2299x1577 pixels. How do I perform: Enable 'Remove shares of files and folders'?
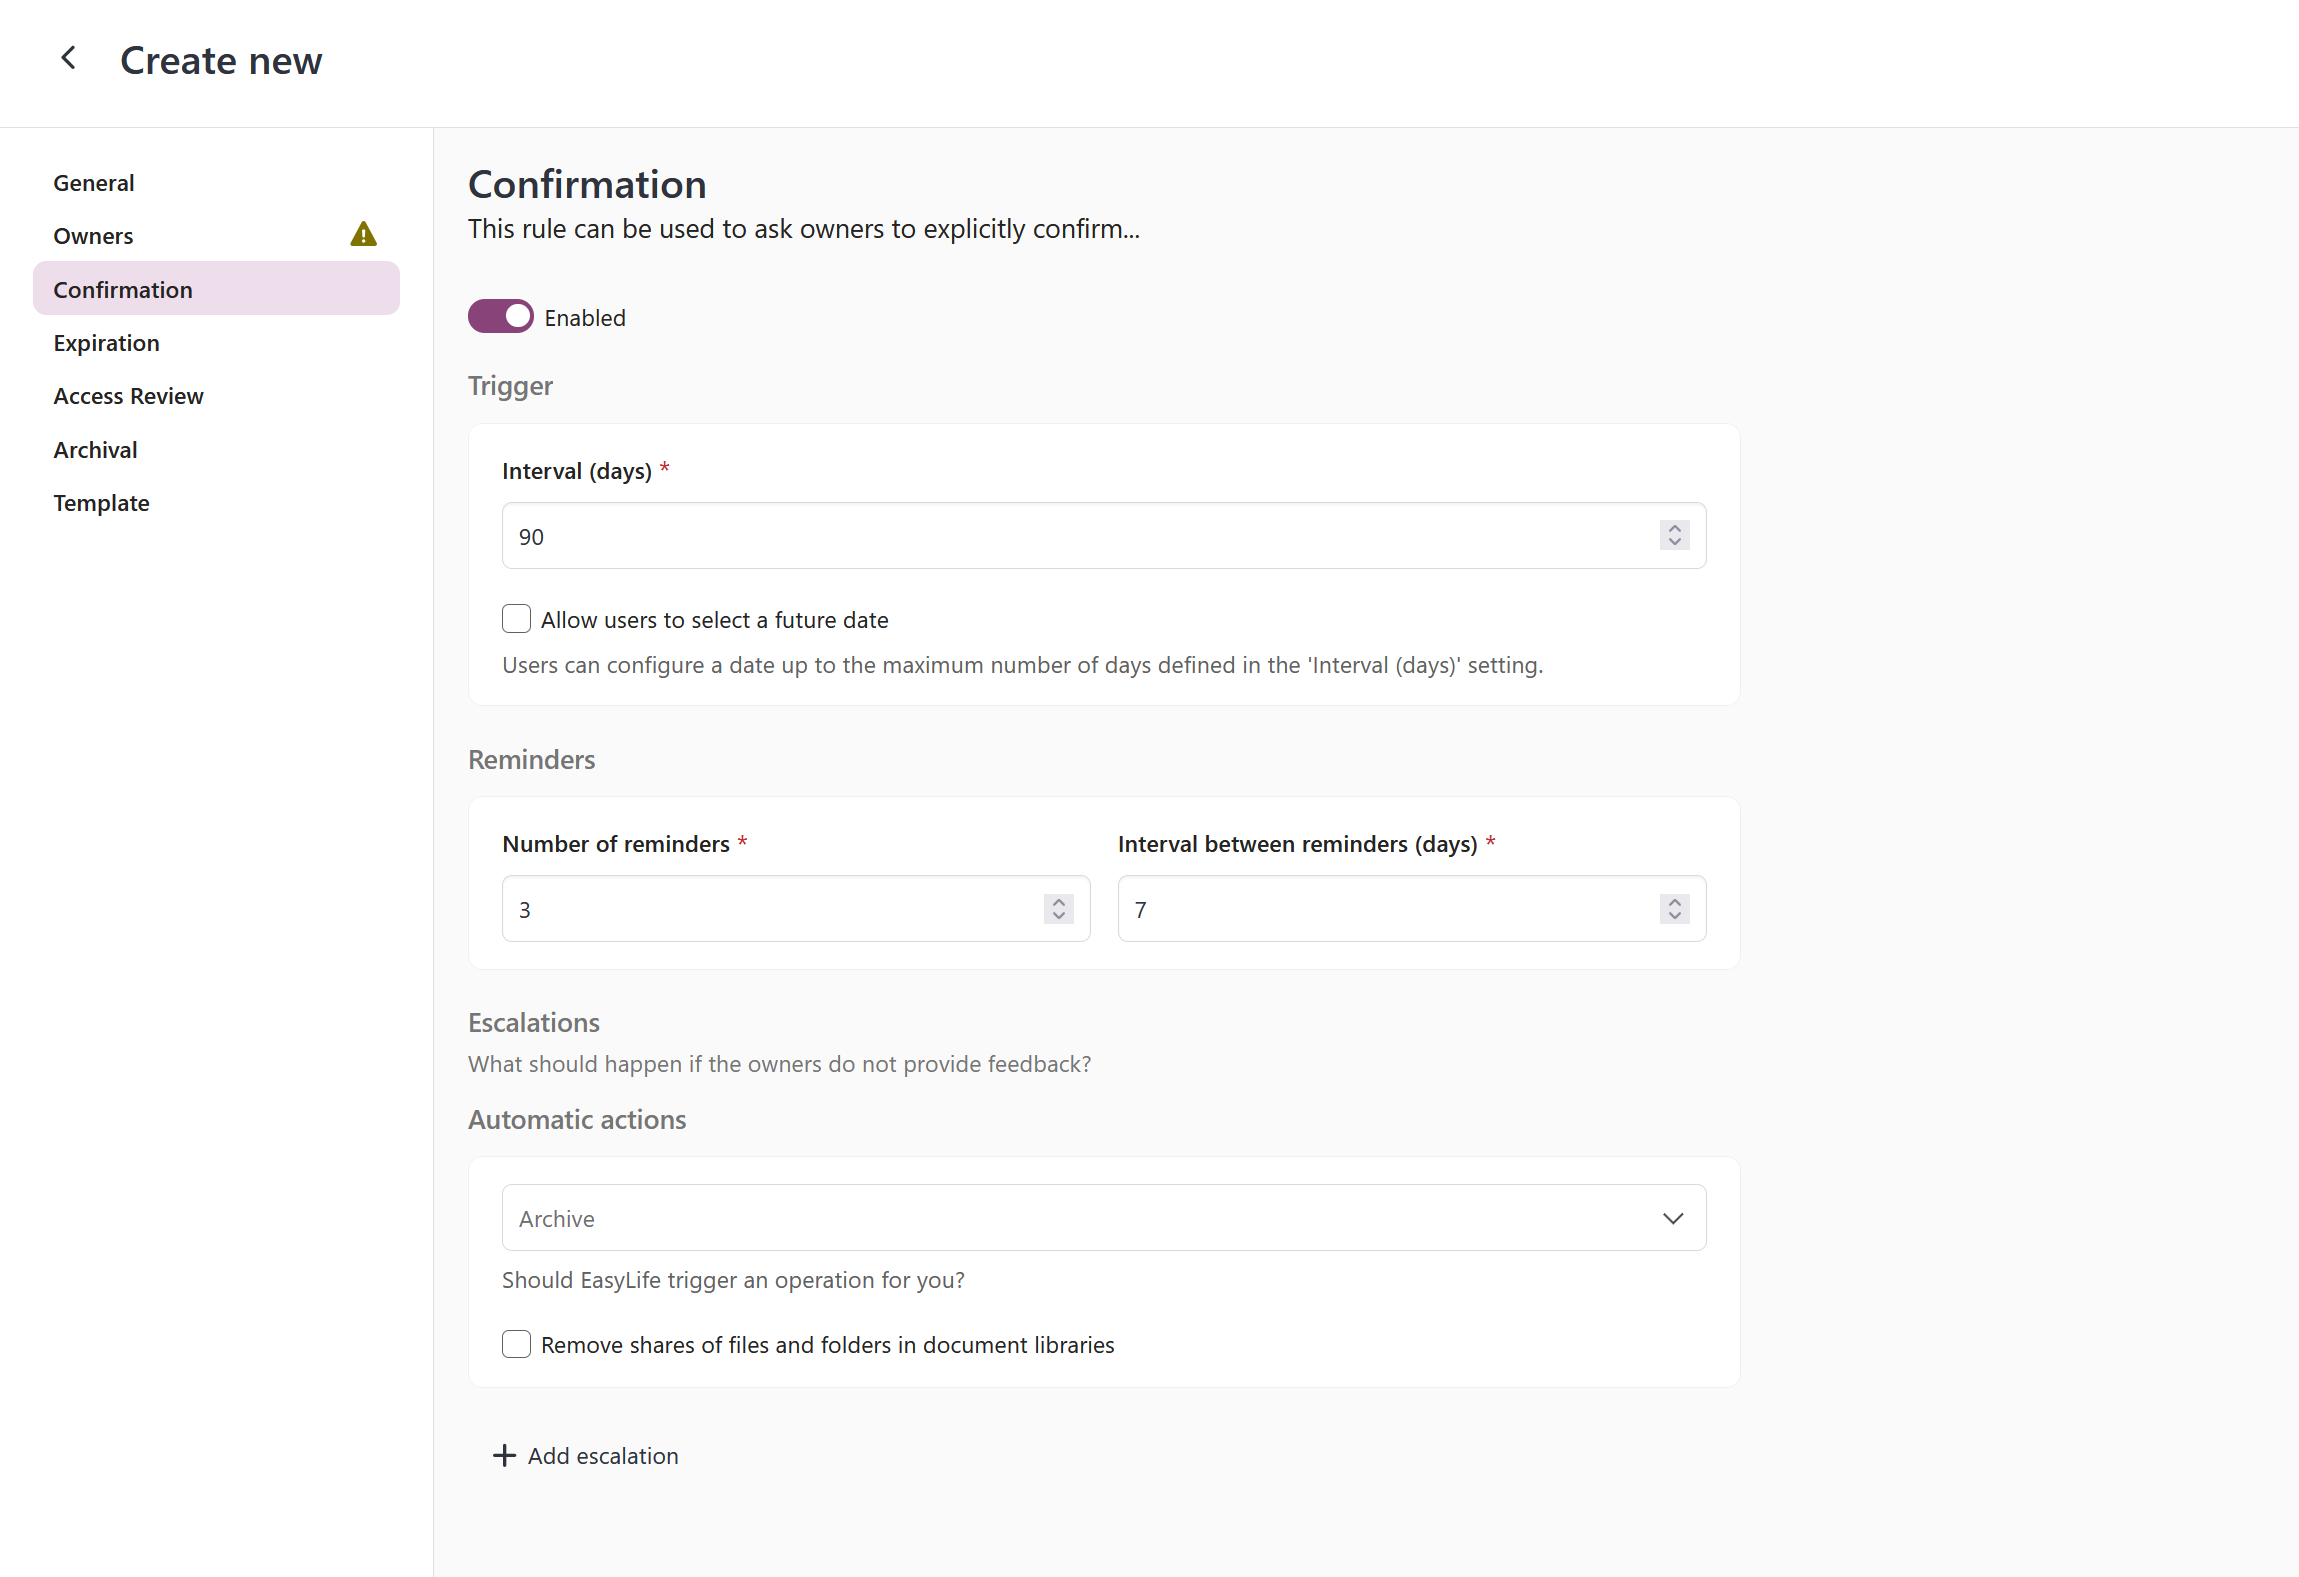[x=516, y=1344]
